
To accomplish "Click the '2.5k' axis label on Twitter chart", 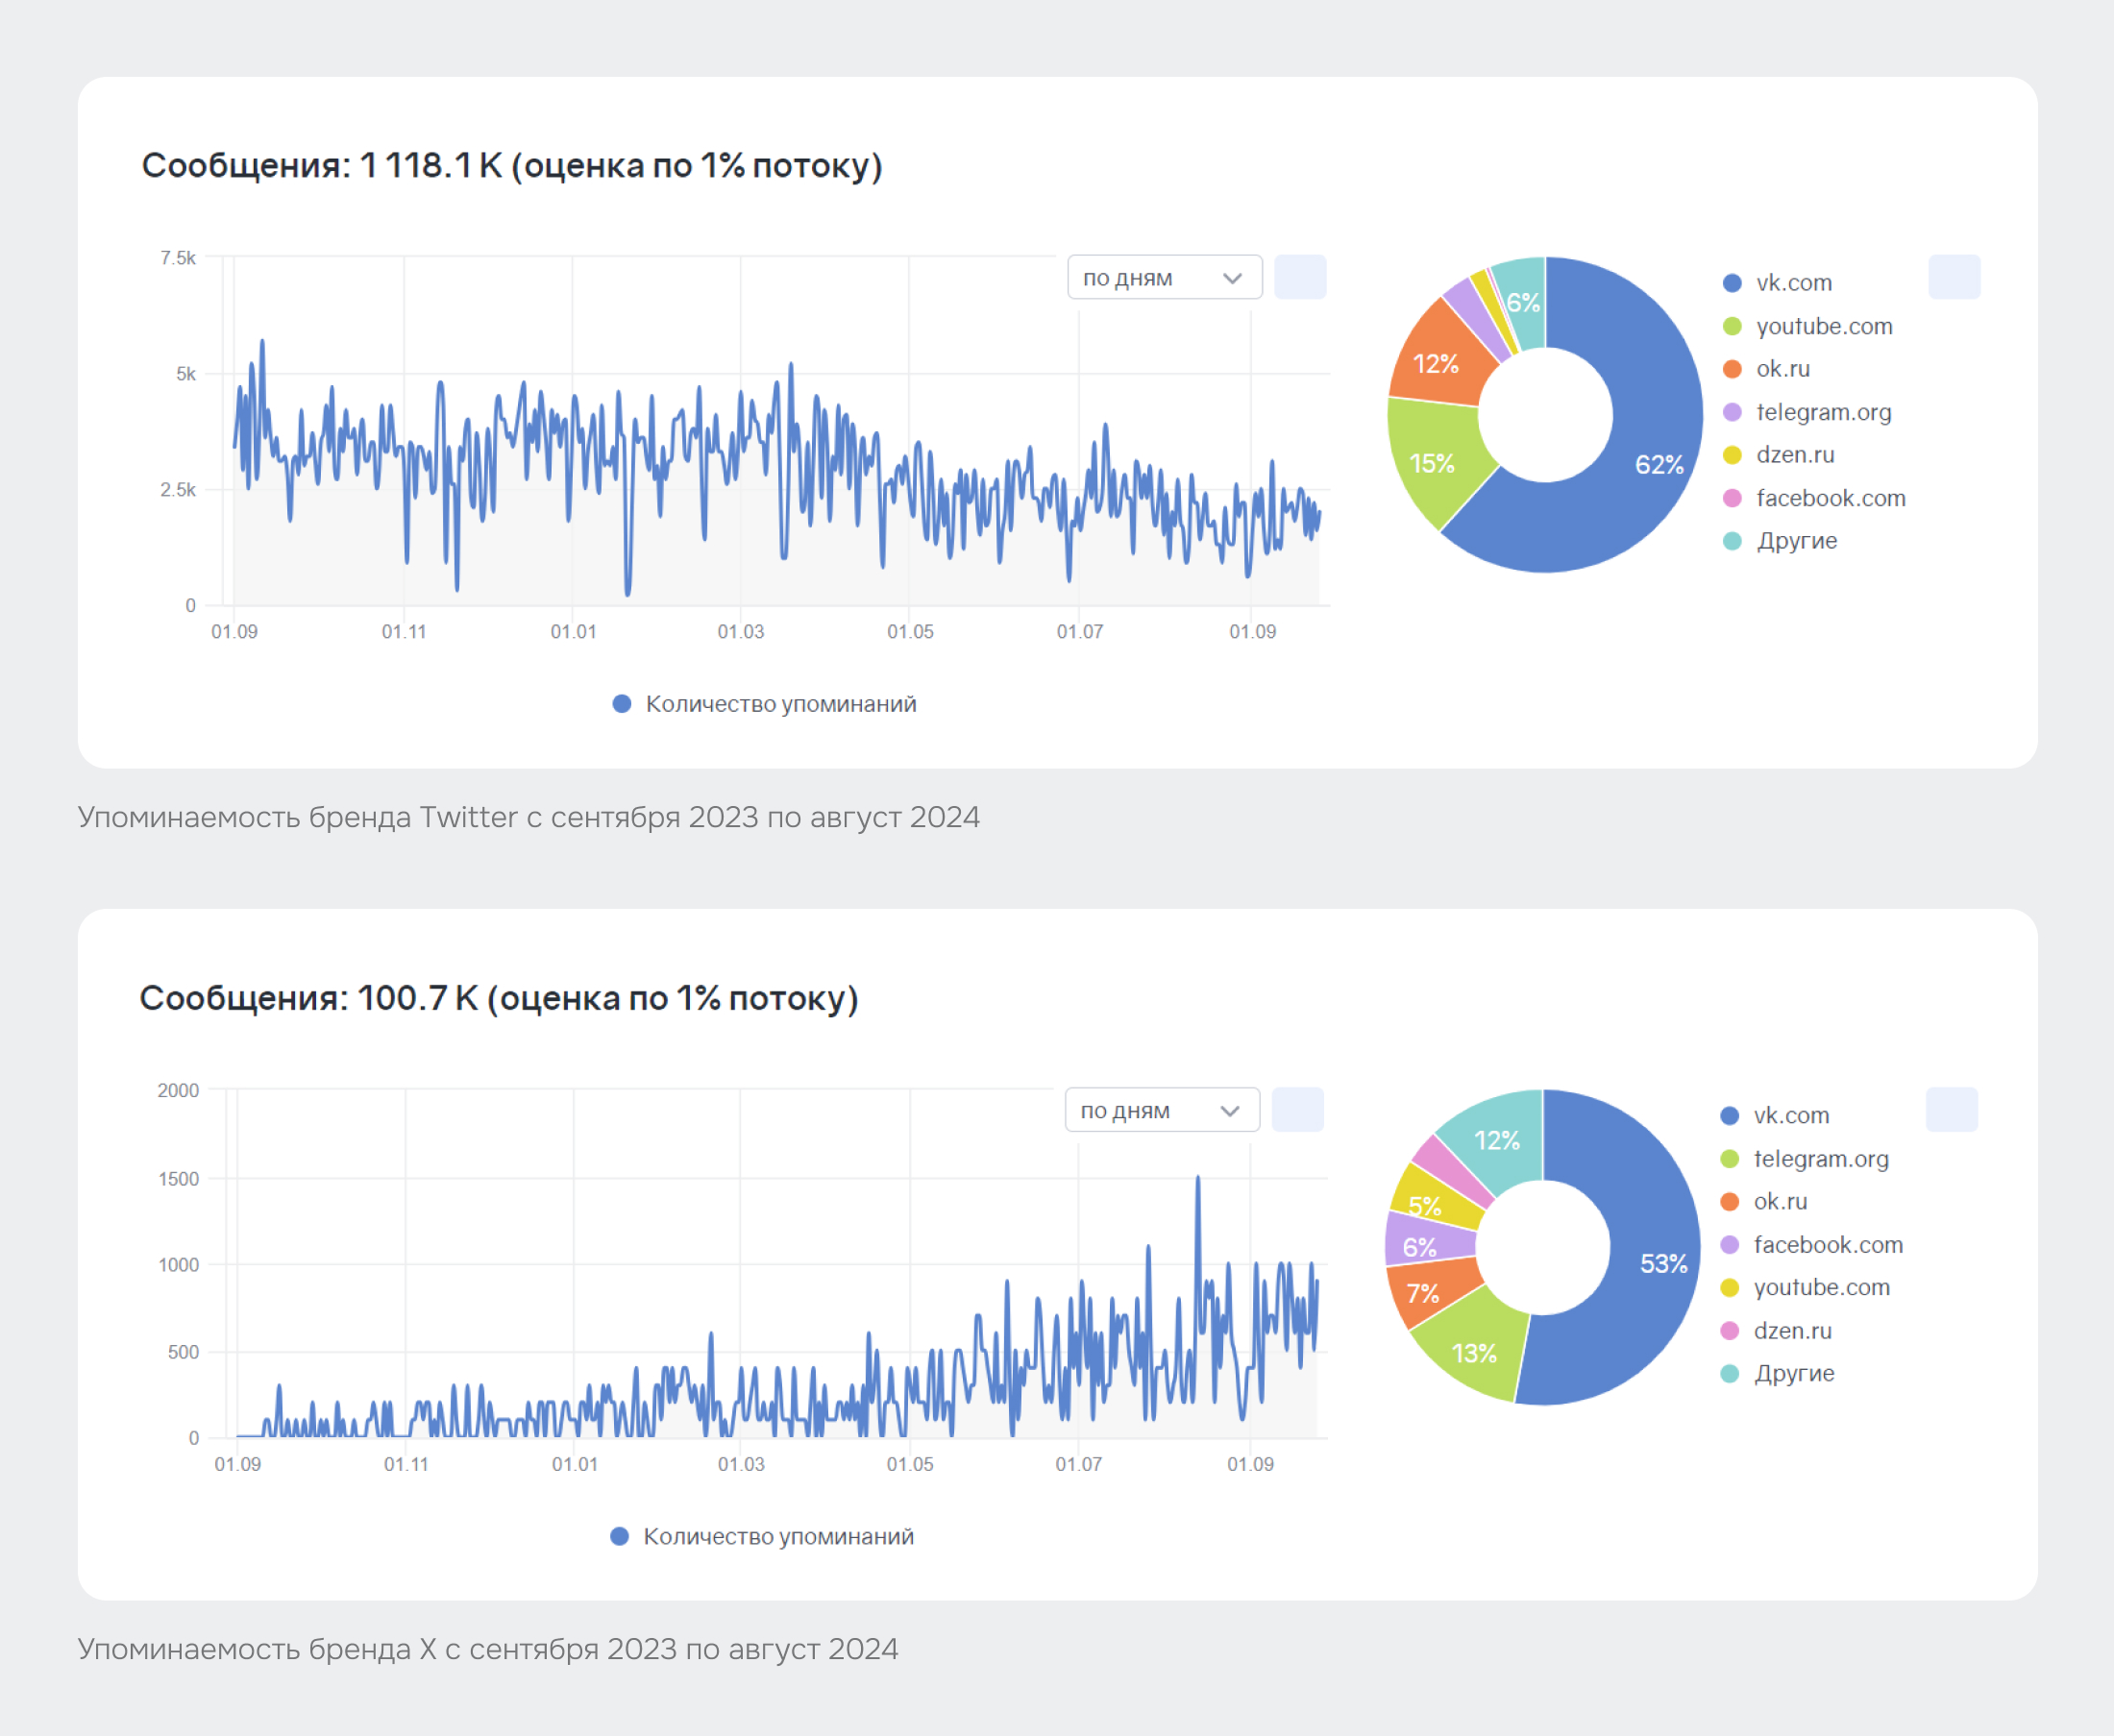I will (178, 490).
